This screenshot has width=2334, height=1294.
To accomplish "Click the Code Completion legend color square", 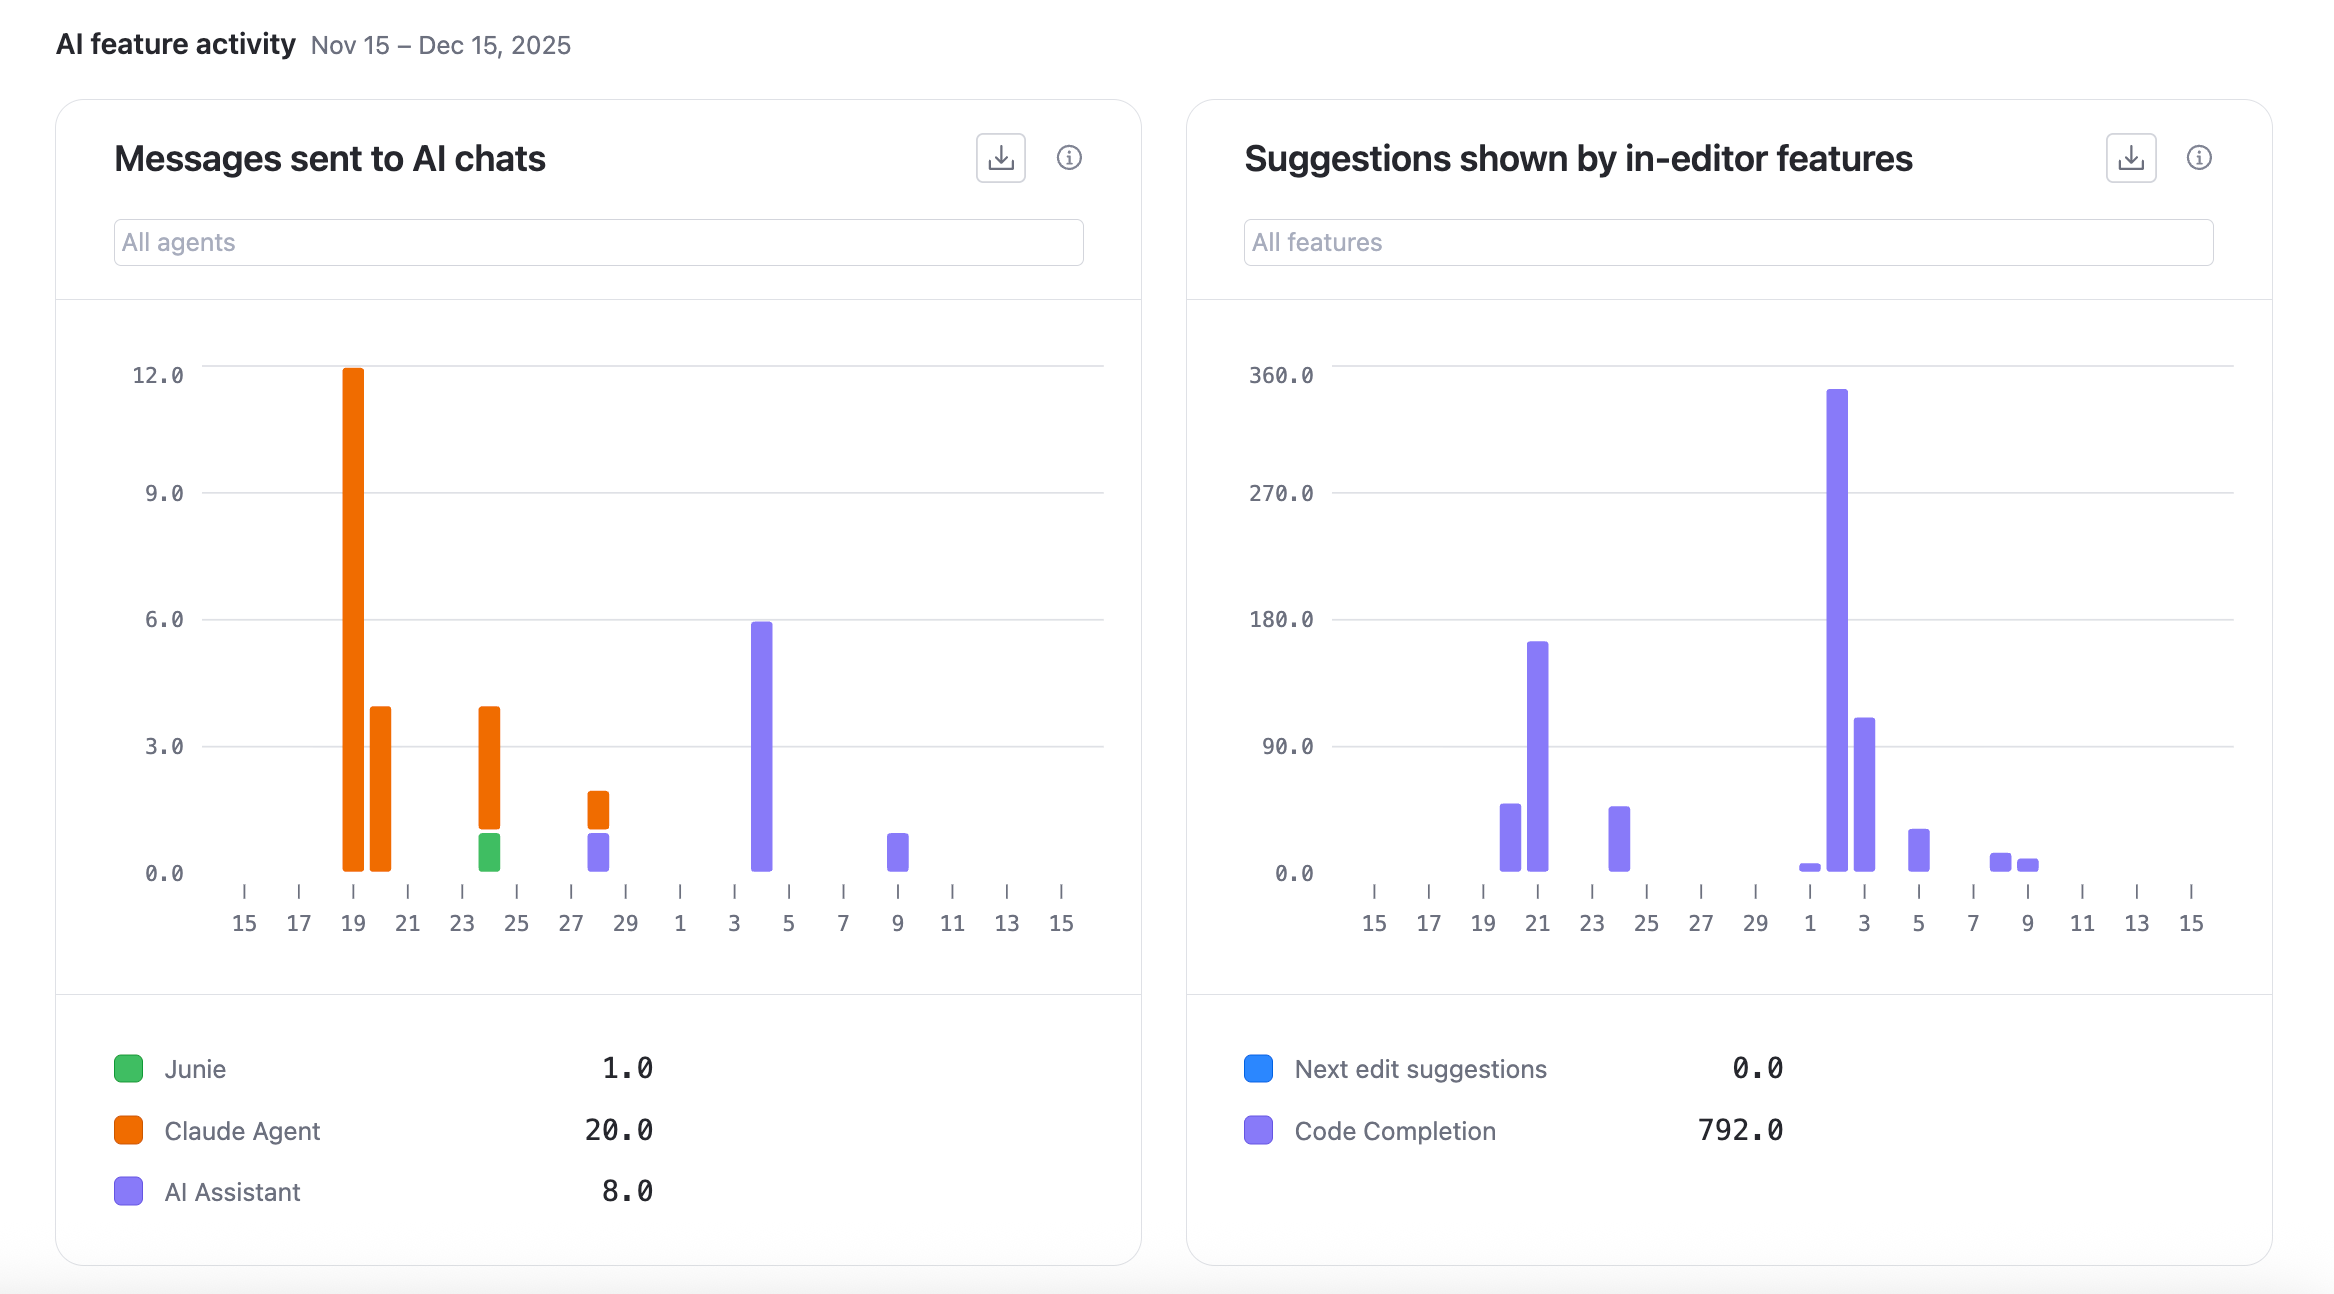I will click(1257, 1131).
